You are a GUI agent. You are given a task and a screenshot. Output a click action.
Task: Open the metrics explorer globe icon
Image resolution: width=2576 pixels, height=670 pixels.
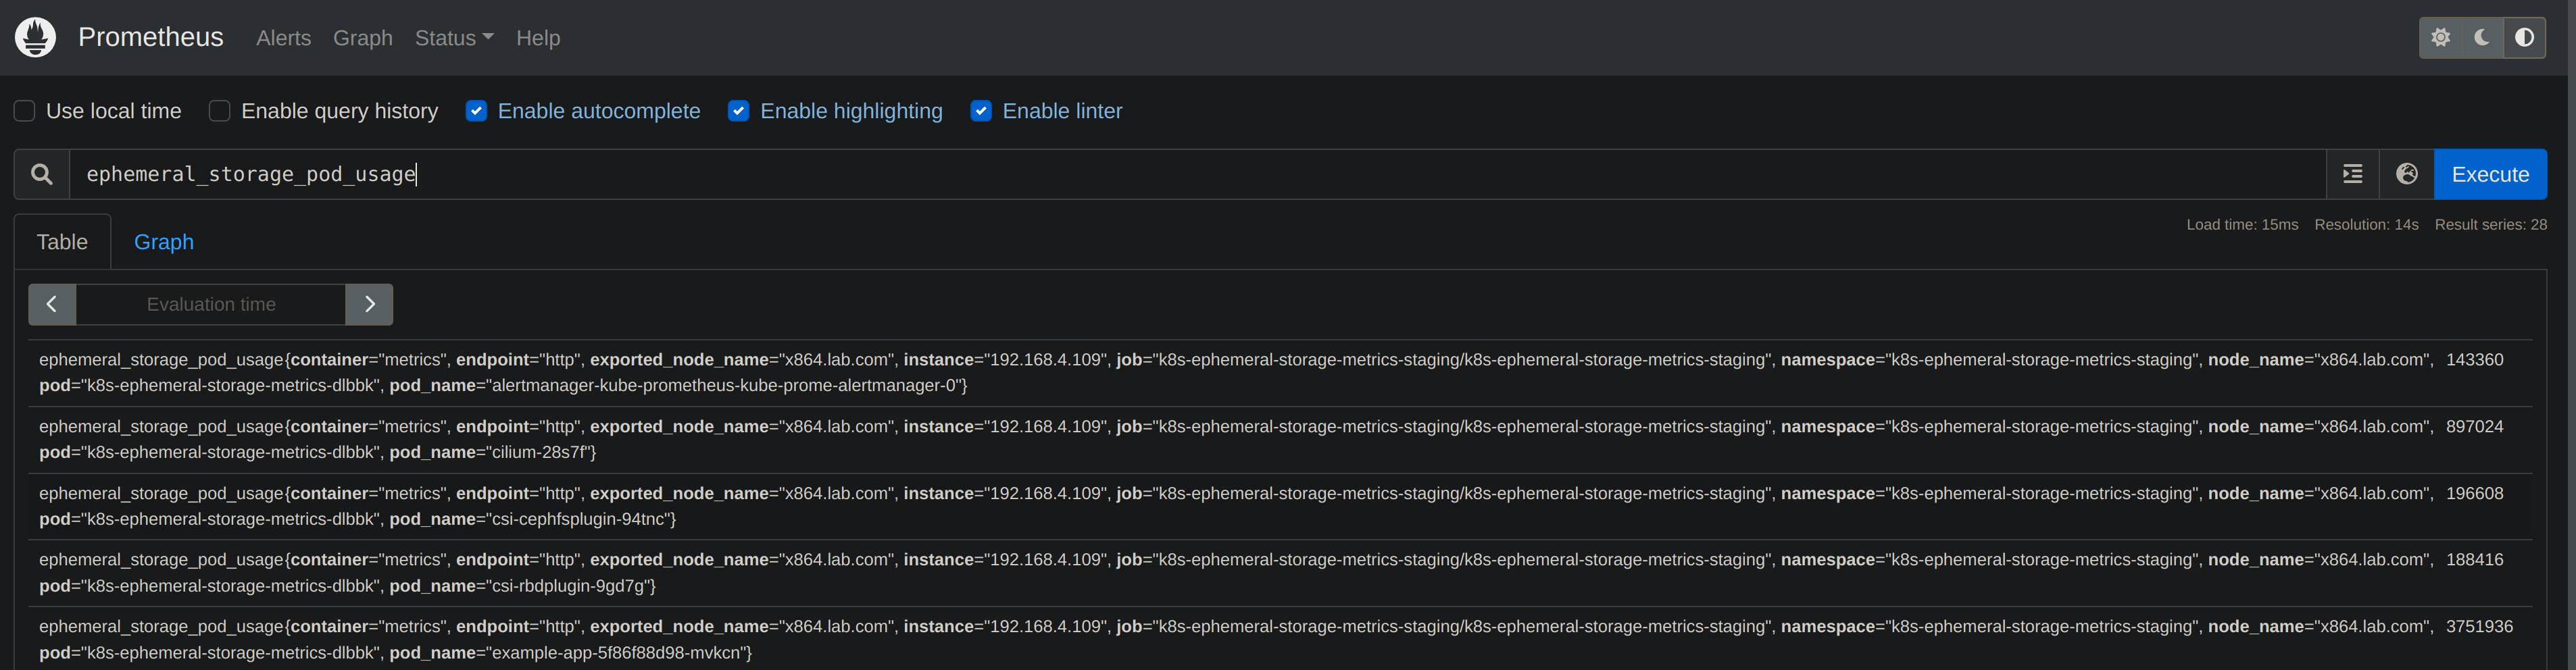point(2407,174)
